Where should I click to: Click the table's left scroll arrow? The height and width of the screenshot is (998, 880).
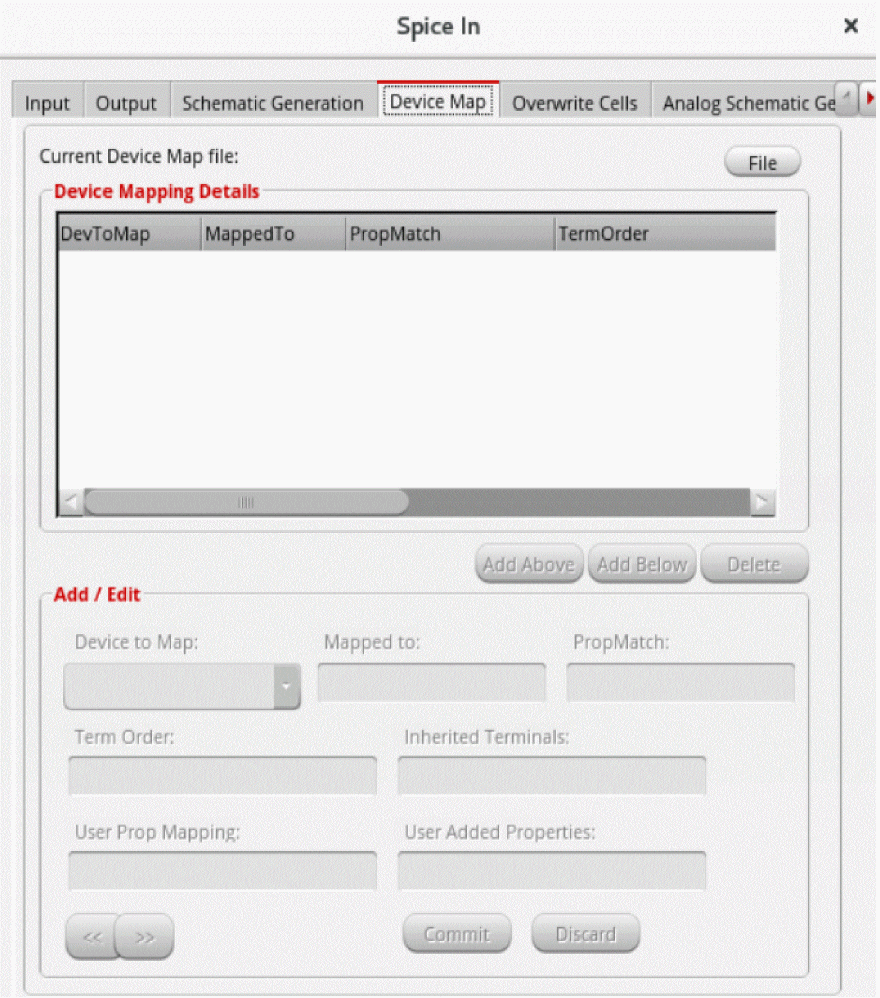click(x=71, y=502)
